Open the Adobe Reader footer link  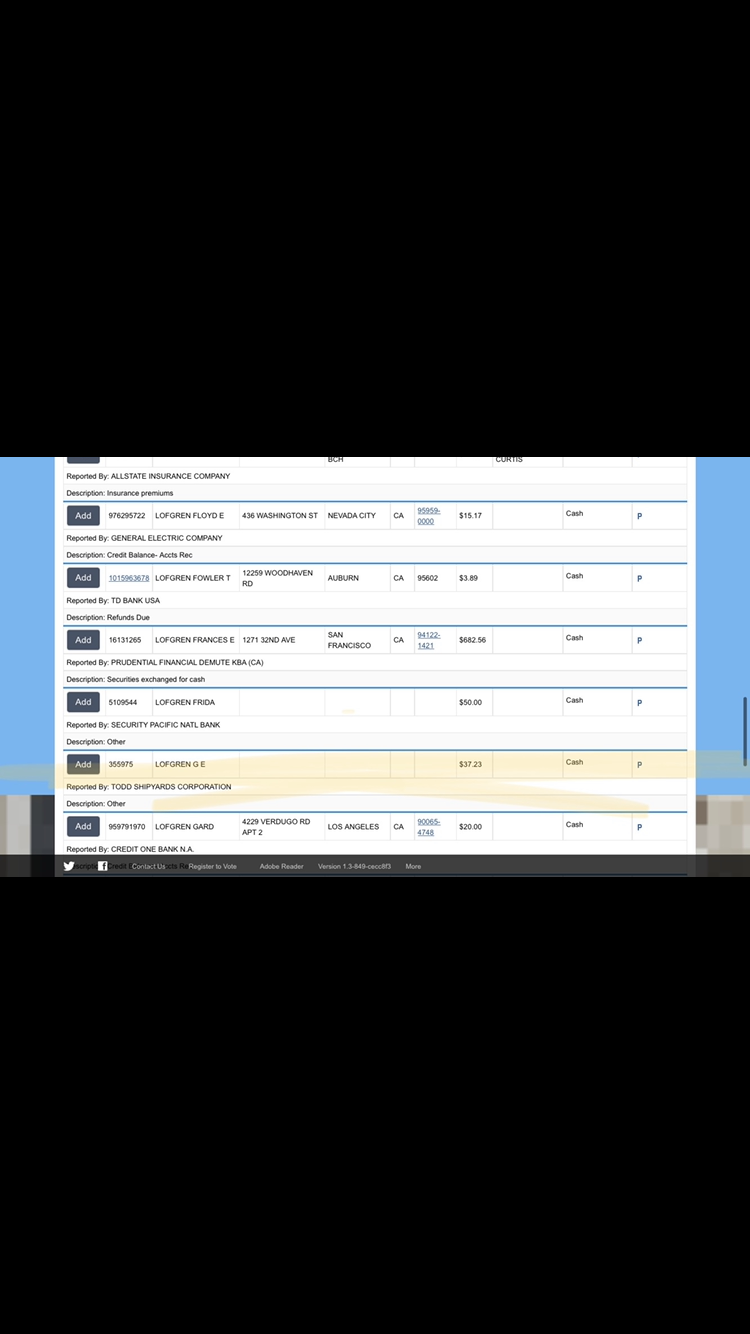click(x=281, y=866)
